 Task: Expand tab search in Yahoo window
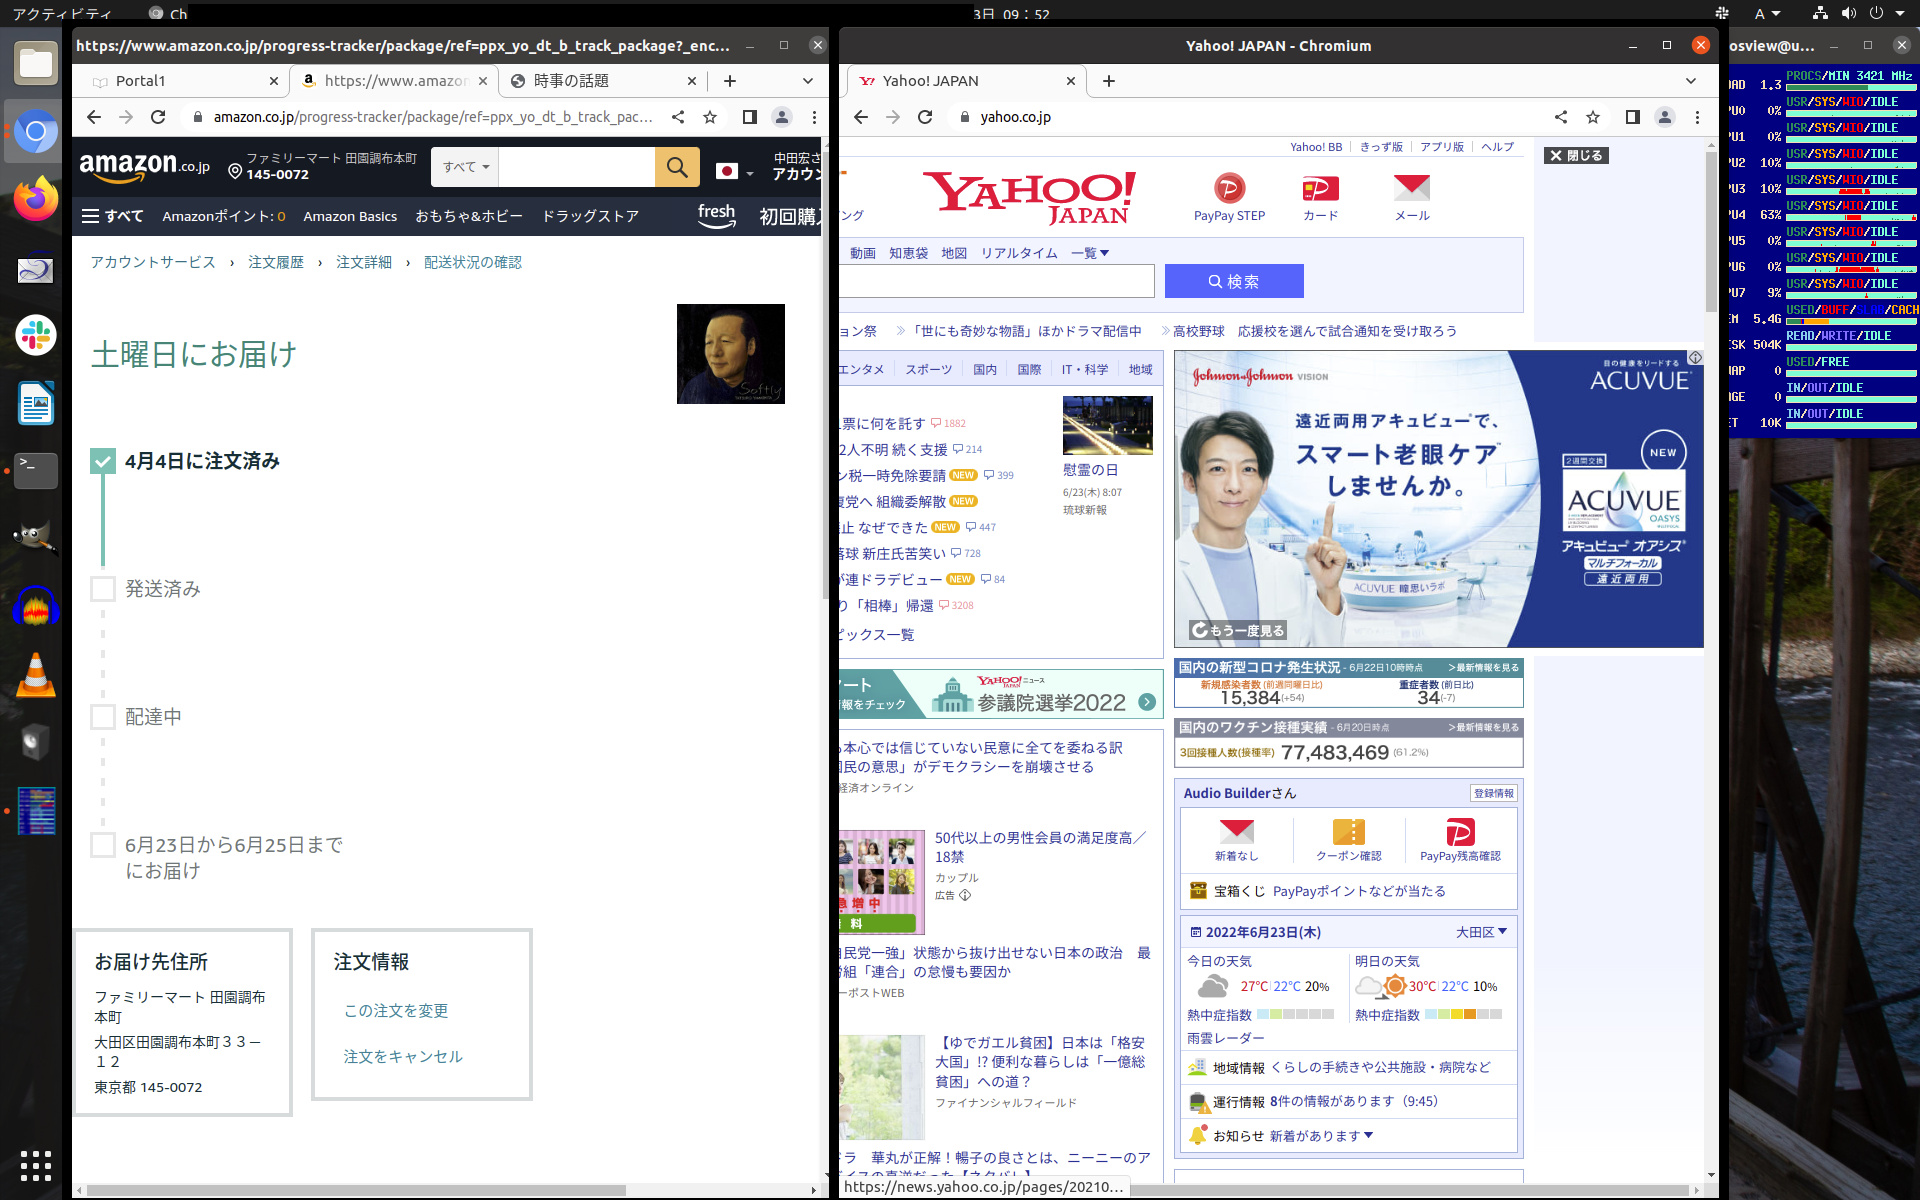(x=1691, y=81)
